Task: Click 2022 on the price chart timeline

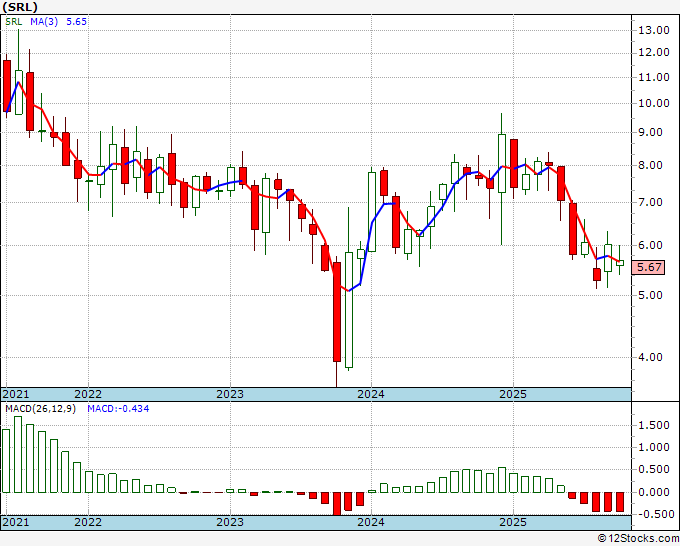Action: (x=88, y=394)
